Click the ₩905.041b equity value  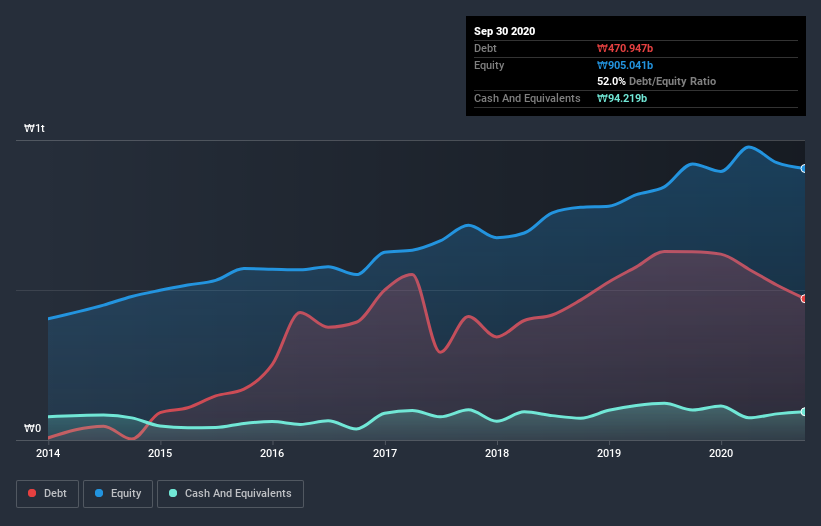[x=625, y=65]
